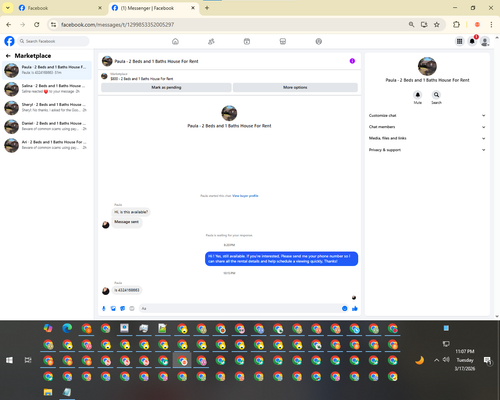Expand Media, files and links section

(427, 138)
